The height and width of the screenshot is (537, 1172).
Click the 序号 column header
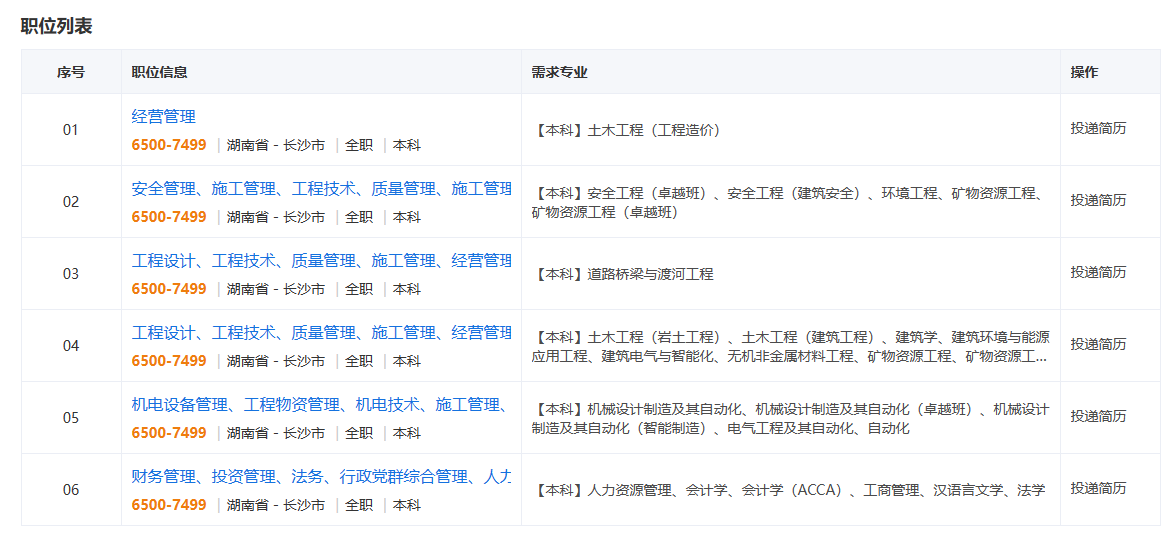[71, 72]
